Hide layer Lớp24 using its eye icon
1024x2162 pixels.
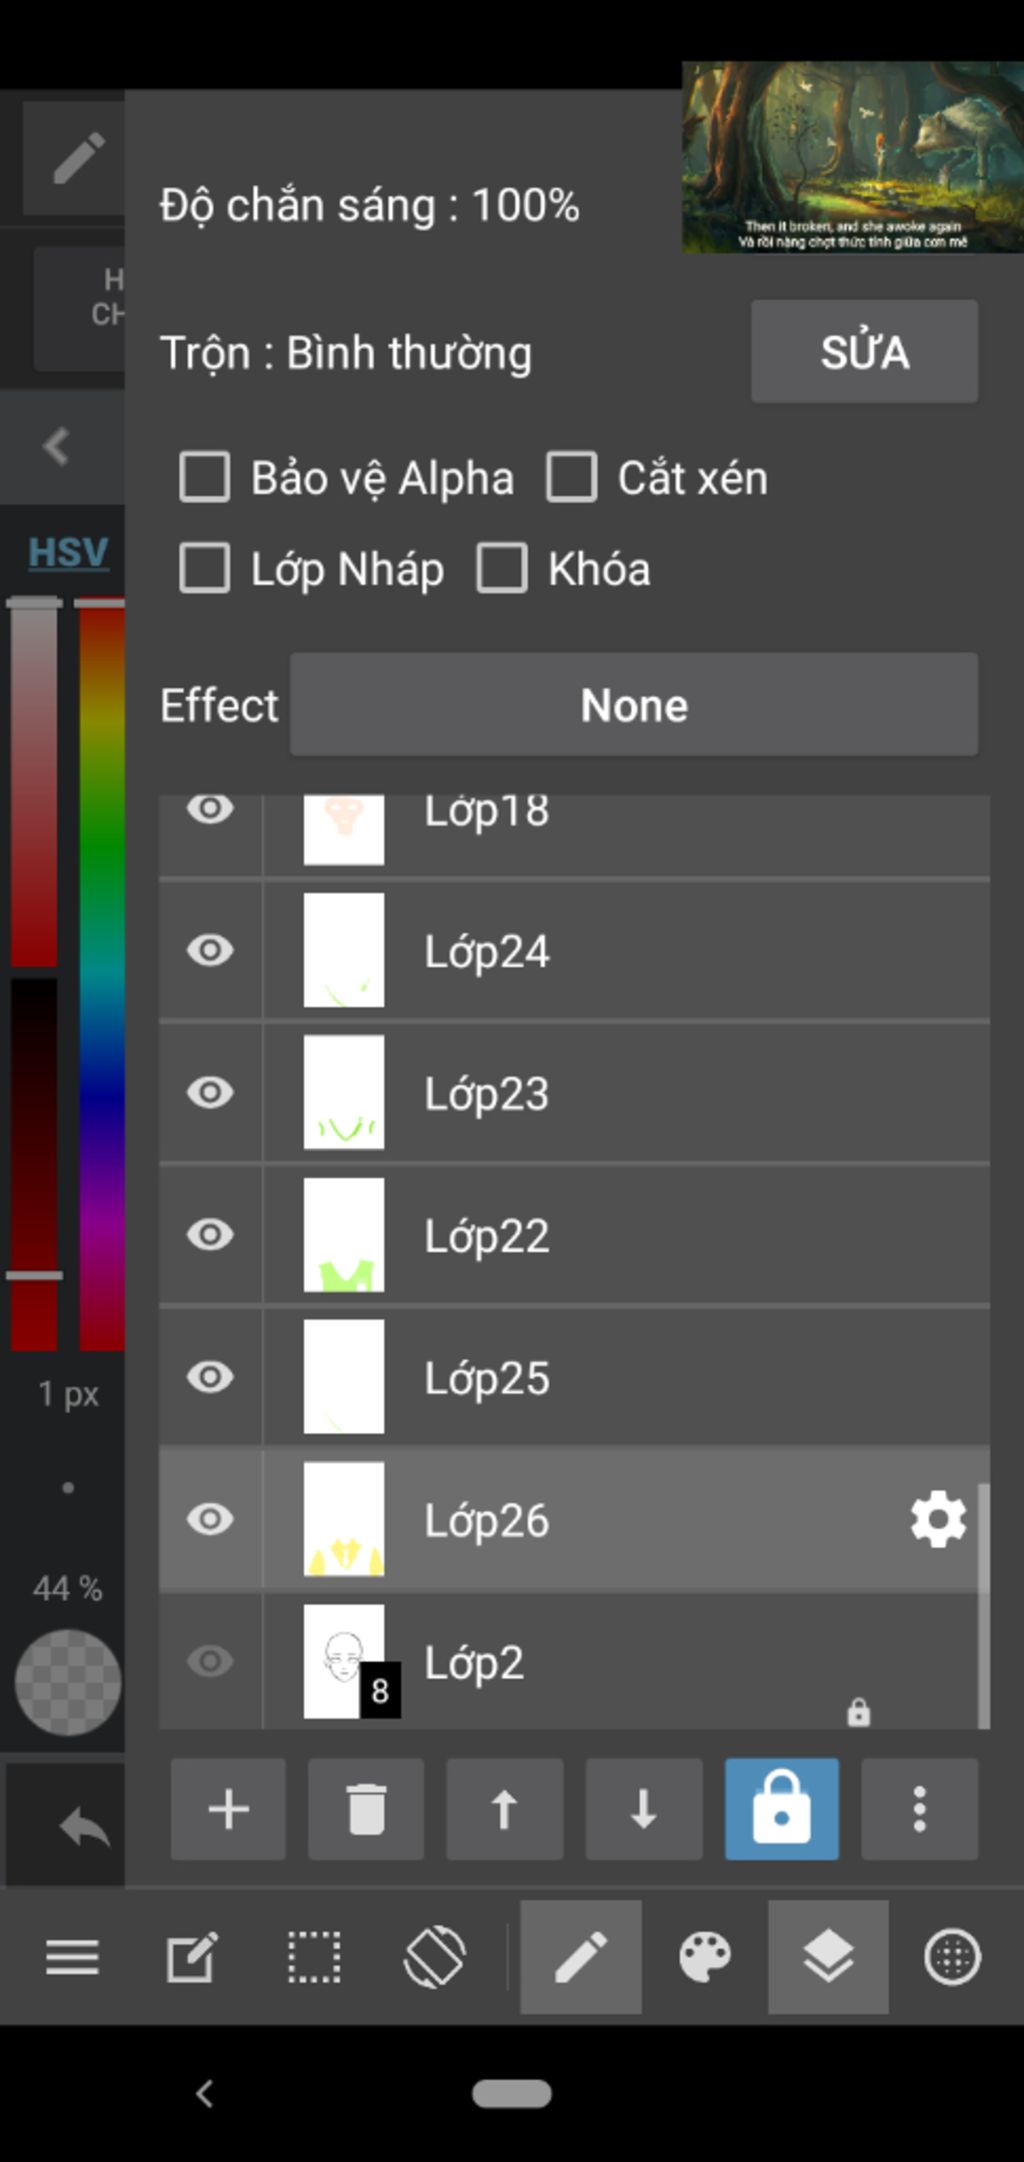point(210,950)
